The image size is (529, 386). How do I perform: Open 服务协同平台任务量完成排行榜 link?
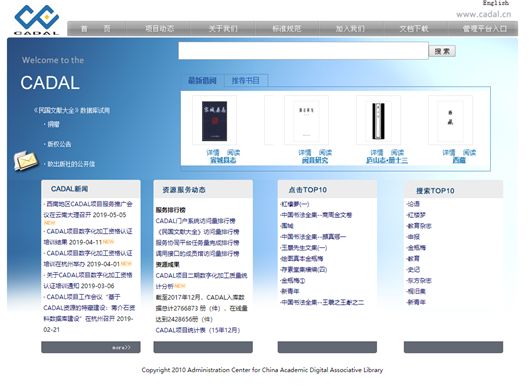tap(197, 243)
